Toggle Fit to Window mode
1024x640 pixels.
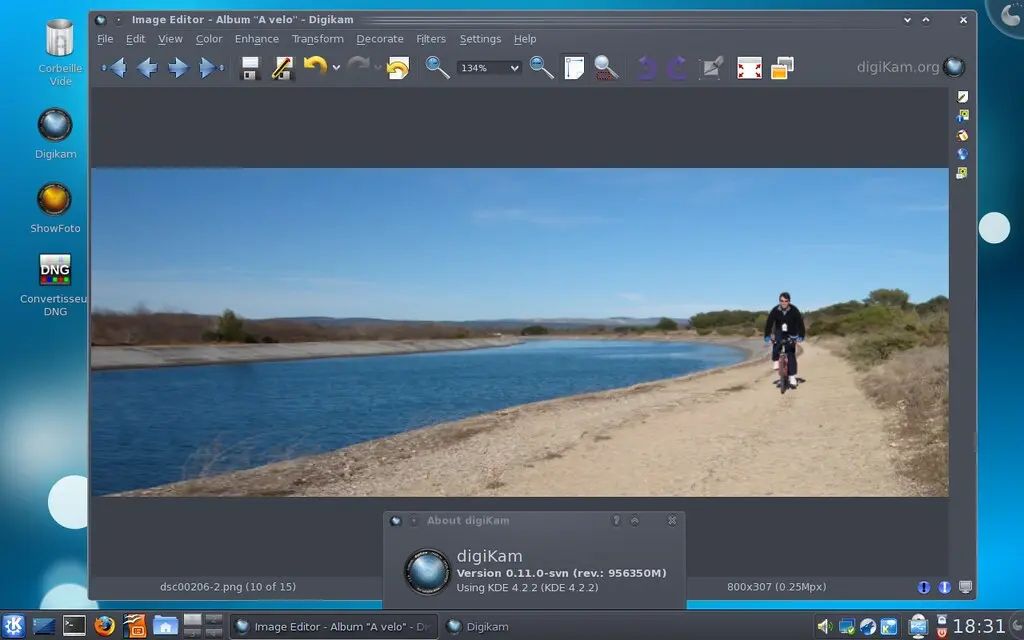click(574, 67)
